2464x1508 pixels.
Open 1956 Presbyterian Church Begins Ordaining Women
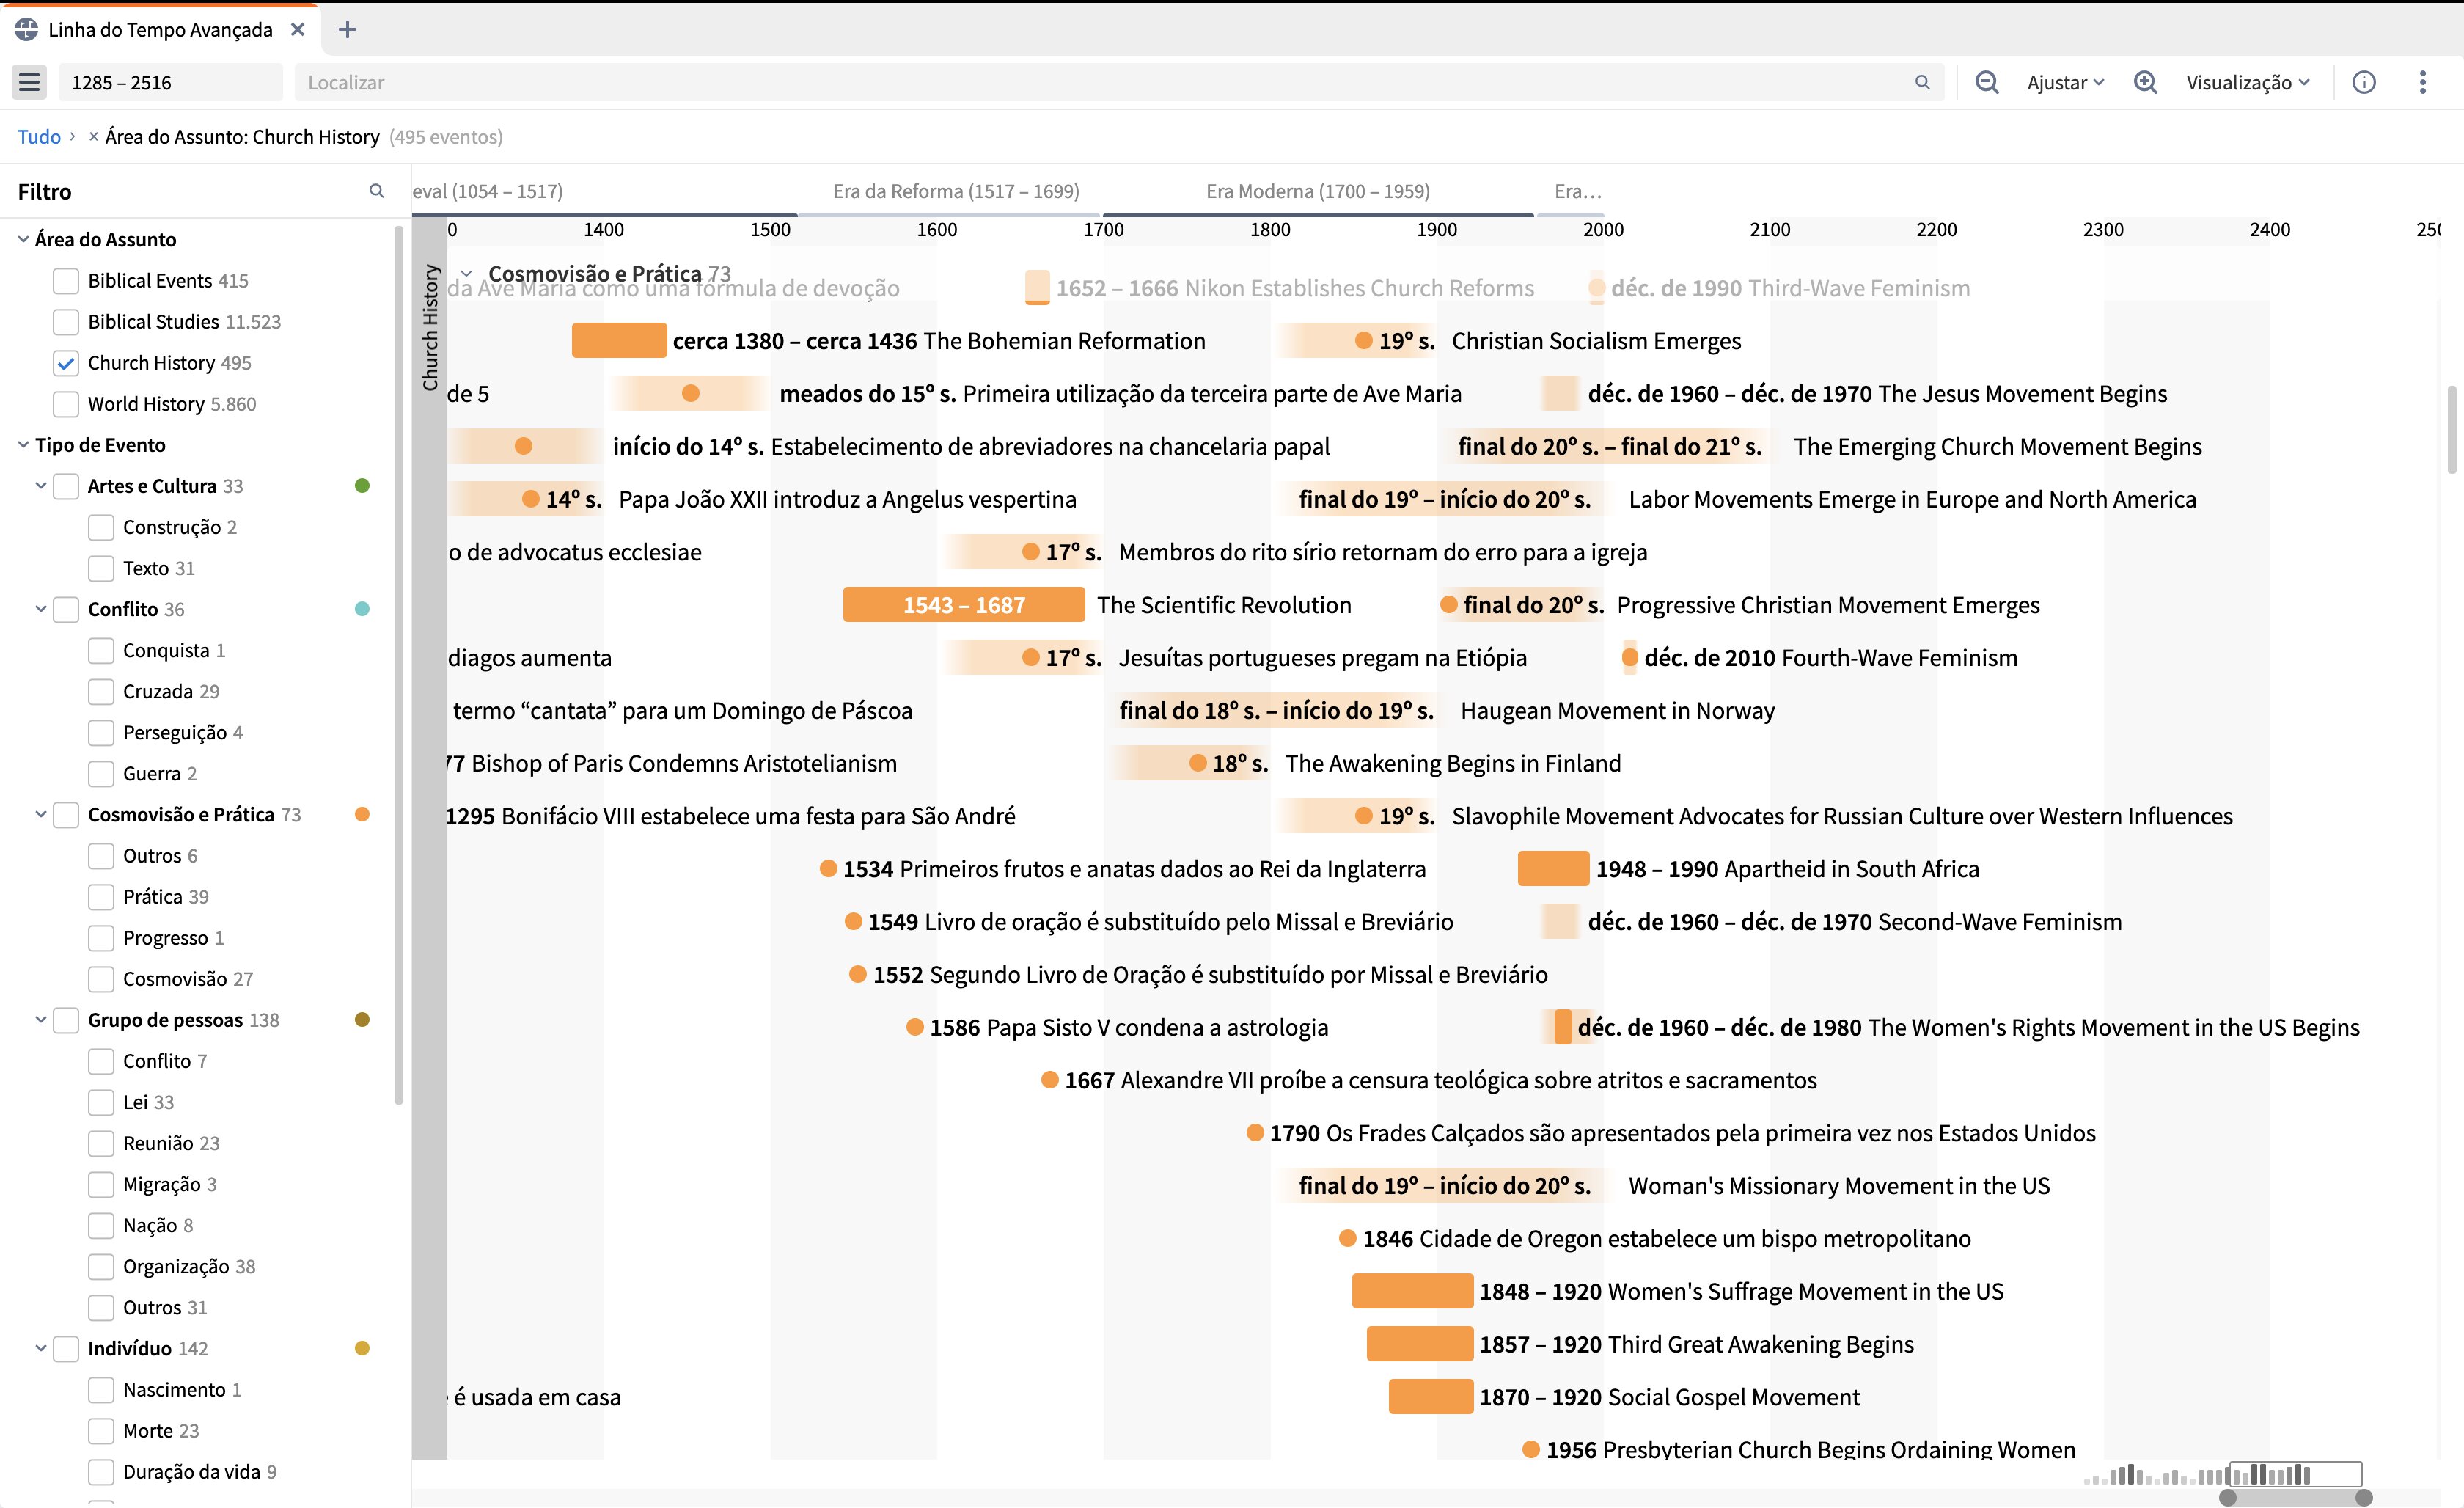coord(1810,1449)
